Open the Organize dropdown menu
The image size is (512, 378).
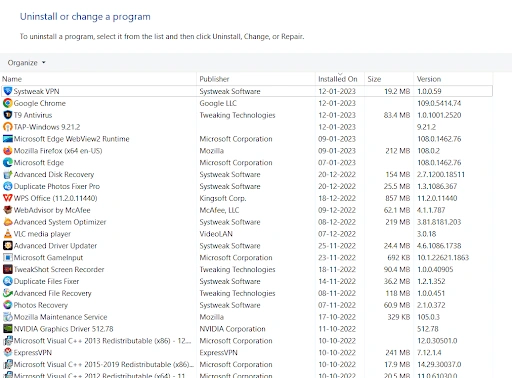[26, 63]
